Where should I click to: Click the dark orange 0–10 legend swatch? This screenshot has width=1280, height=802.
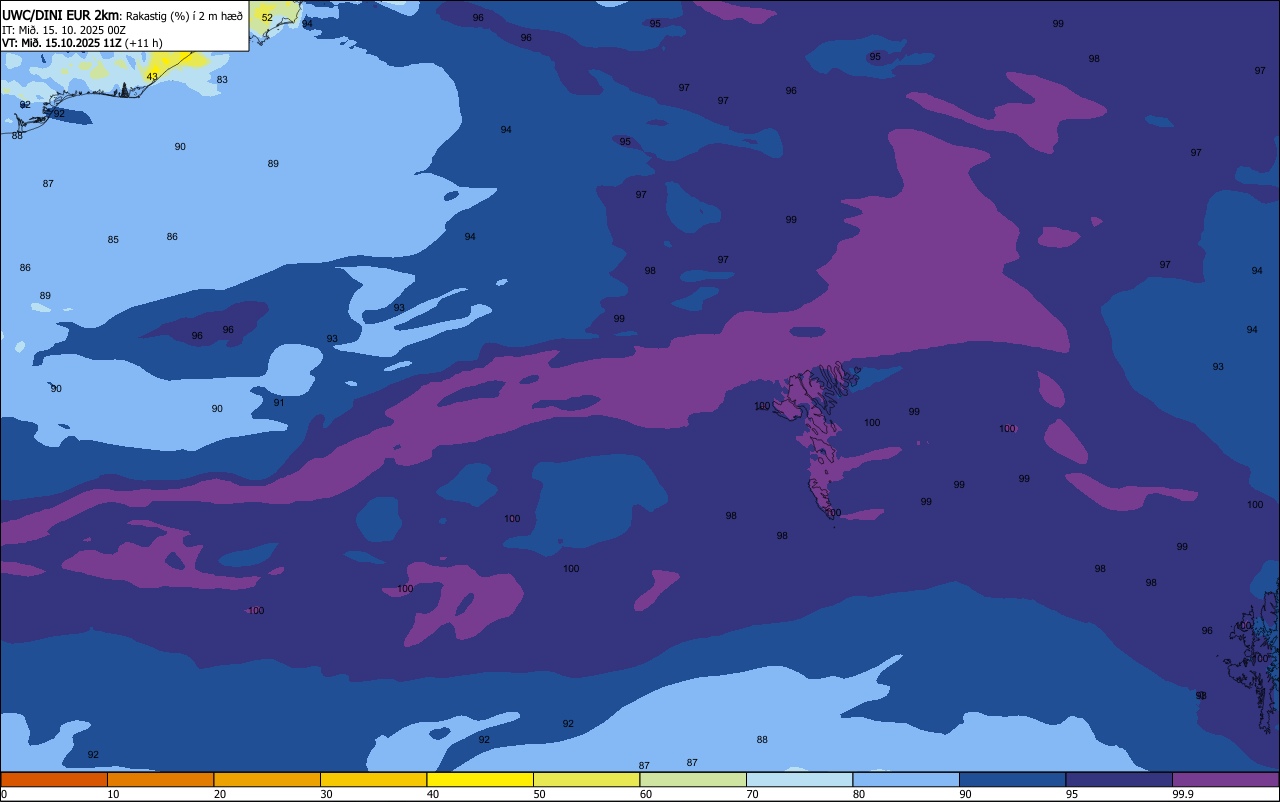coord(54,779)
